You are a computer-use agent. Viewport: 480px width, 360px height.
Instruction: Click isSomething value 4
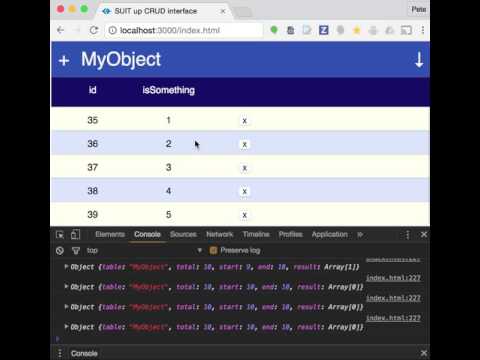(168, 191)
